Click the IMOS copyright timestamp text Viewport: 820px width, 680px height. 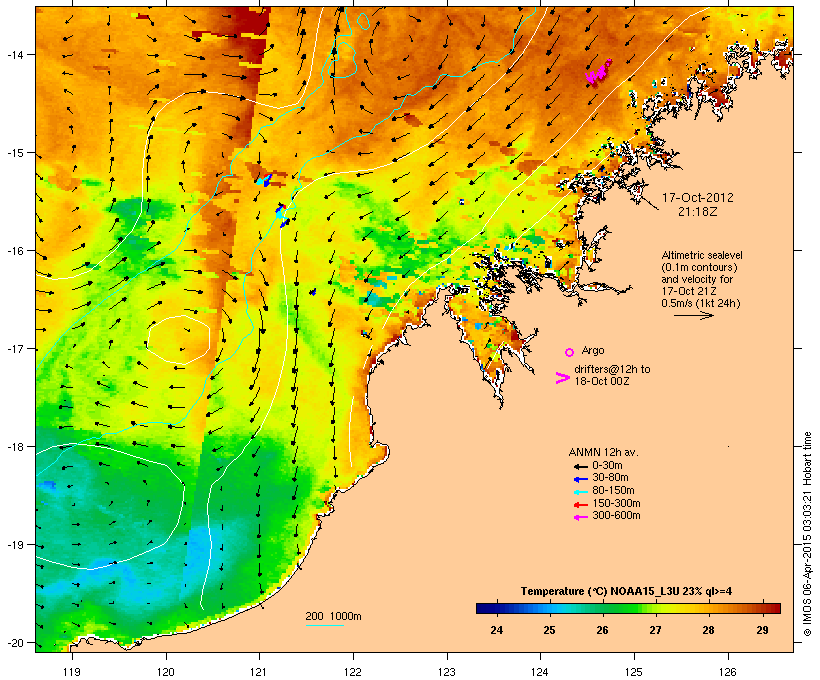pyautogui.click(x=807, y=534)
